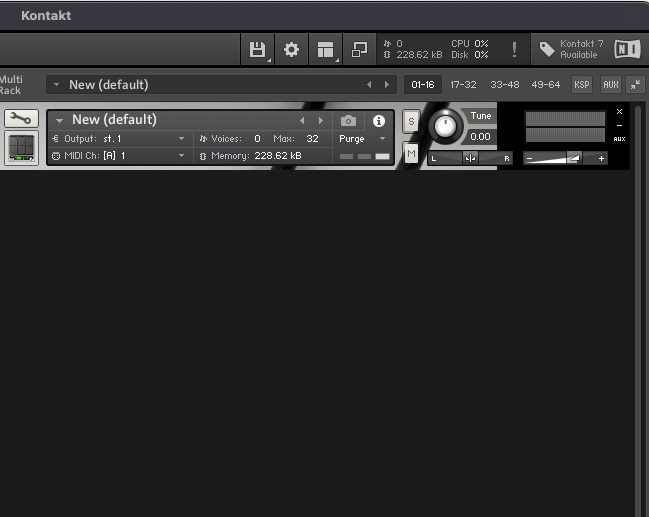Screen dimensions: 649x517
Task: Open Kontakt options with the gear icon
Action: coord(291,49)
